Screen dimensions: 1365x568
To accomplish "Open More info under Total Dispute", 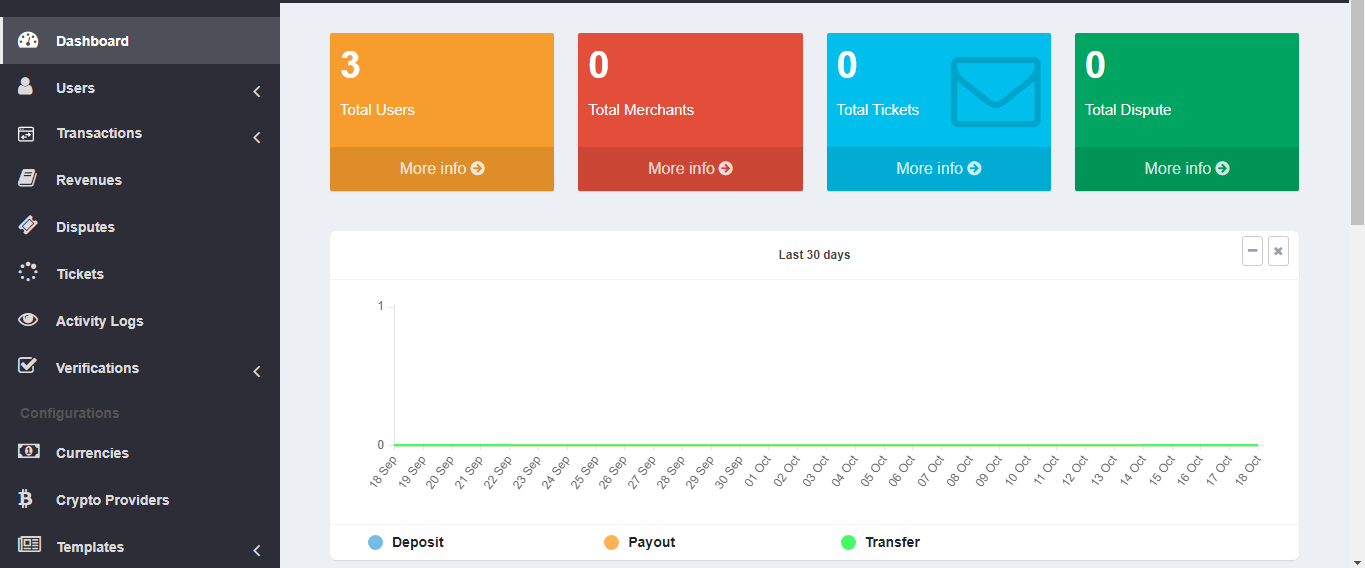I will 1186,169.
